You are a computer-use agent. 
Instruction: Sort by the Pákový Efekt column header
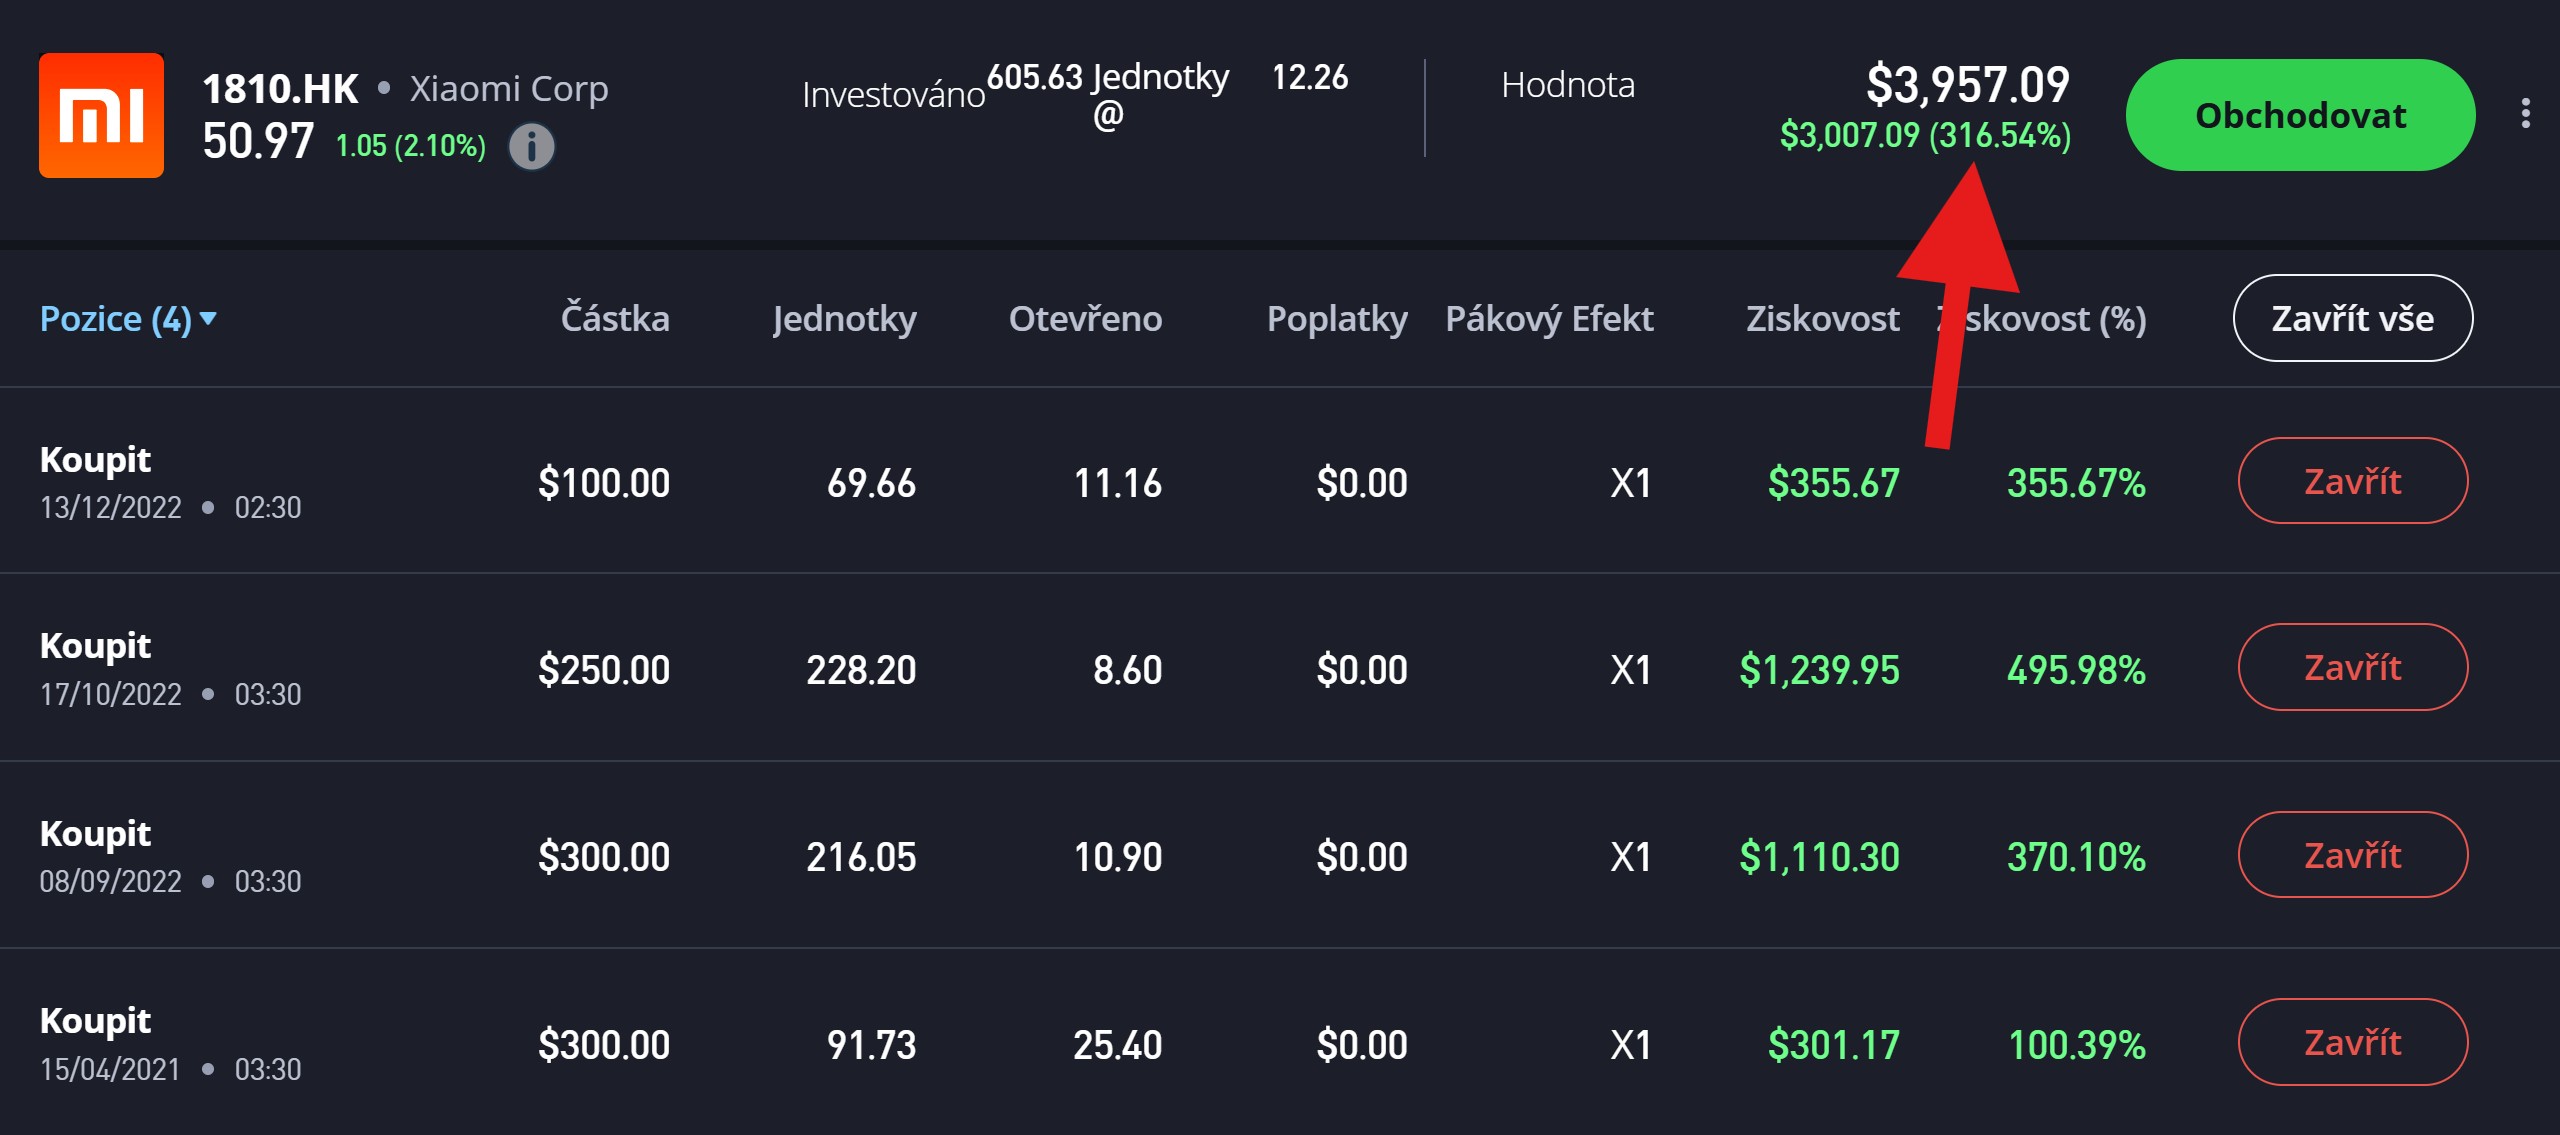click(1549, 319)
